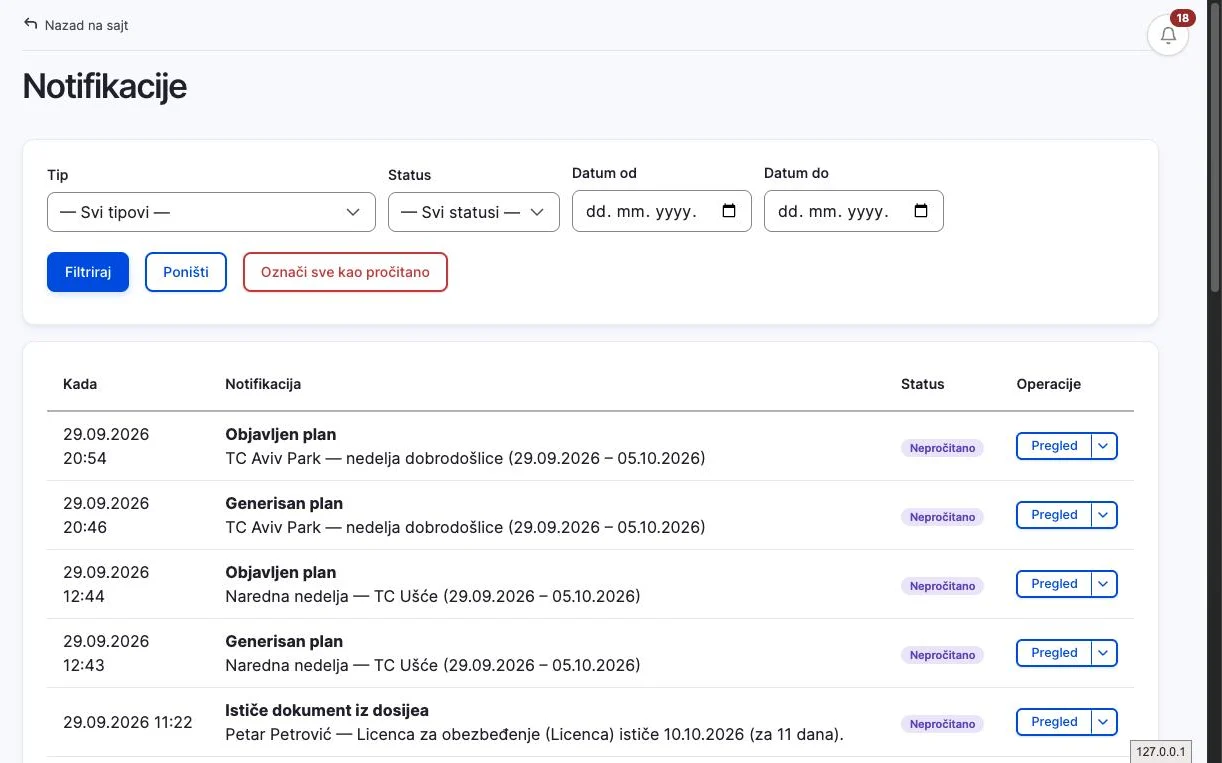Open the Tip dropdown showing Svi tipovi
Viewport: 1222px width, 763px height.
click(211, 212)
